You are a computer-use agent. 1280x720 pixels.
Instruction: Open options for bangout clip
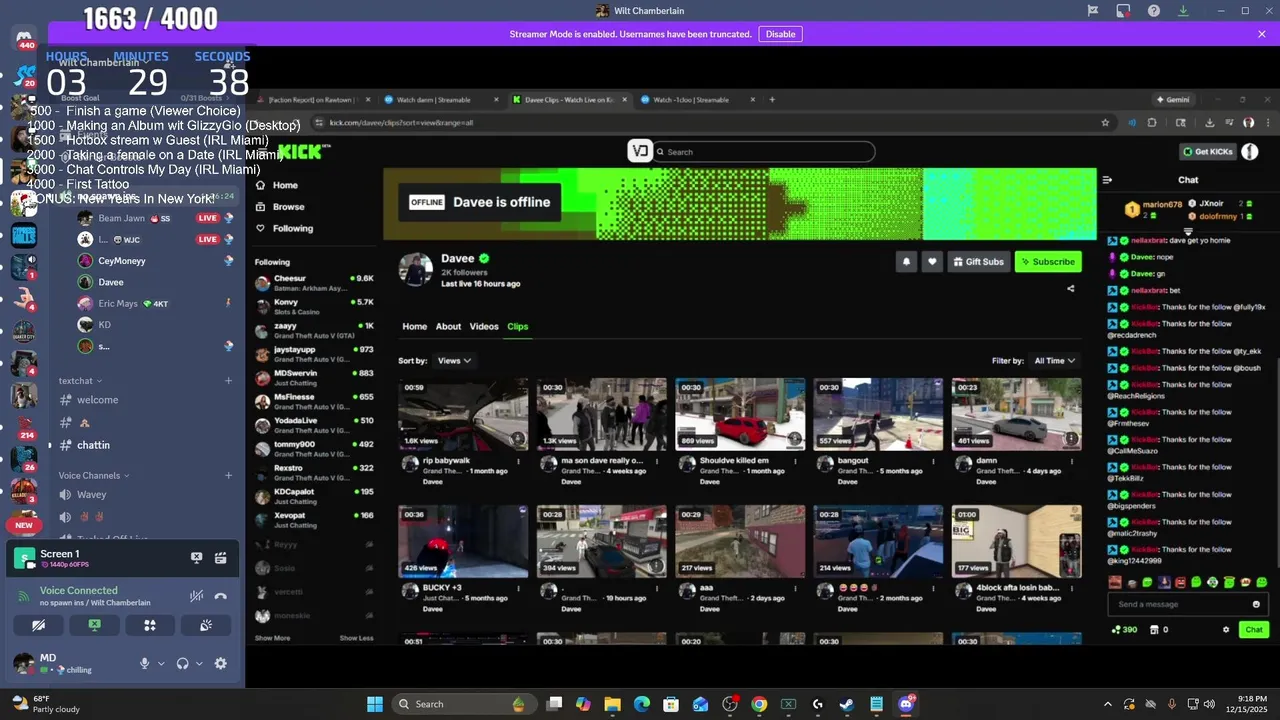[x=934, y=462]
